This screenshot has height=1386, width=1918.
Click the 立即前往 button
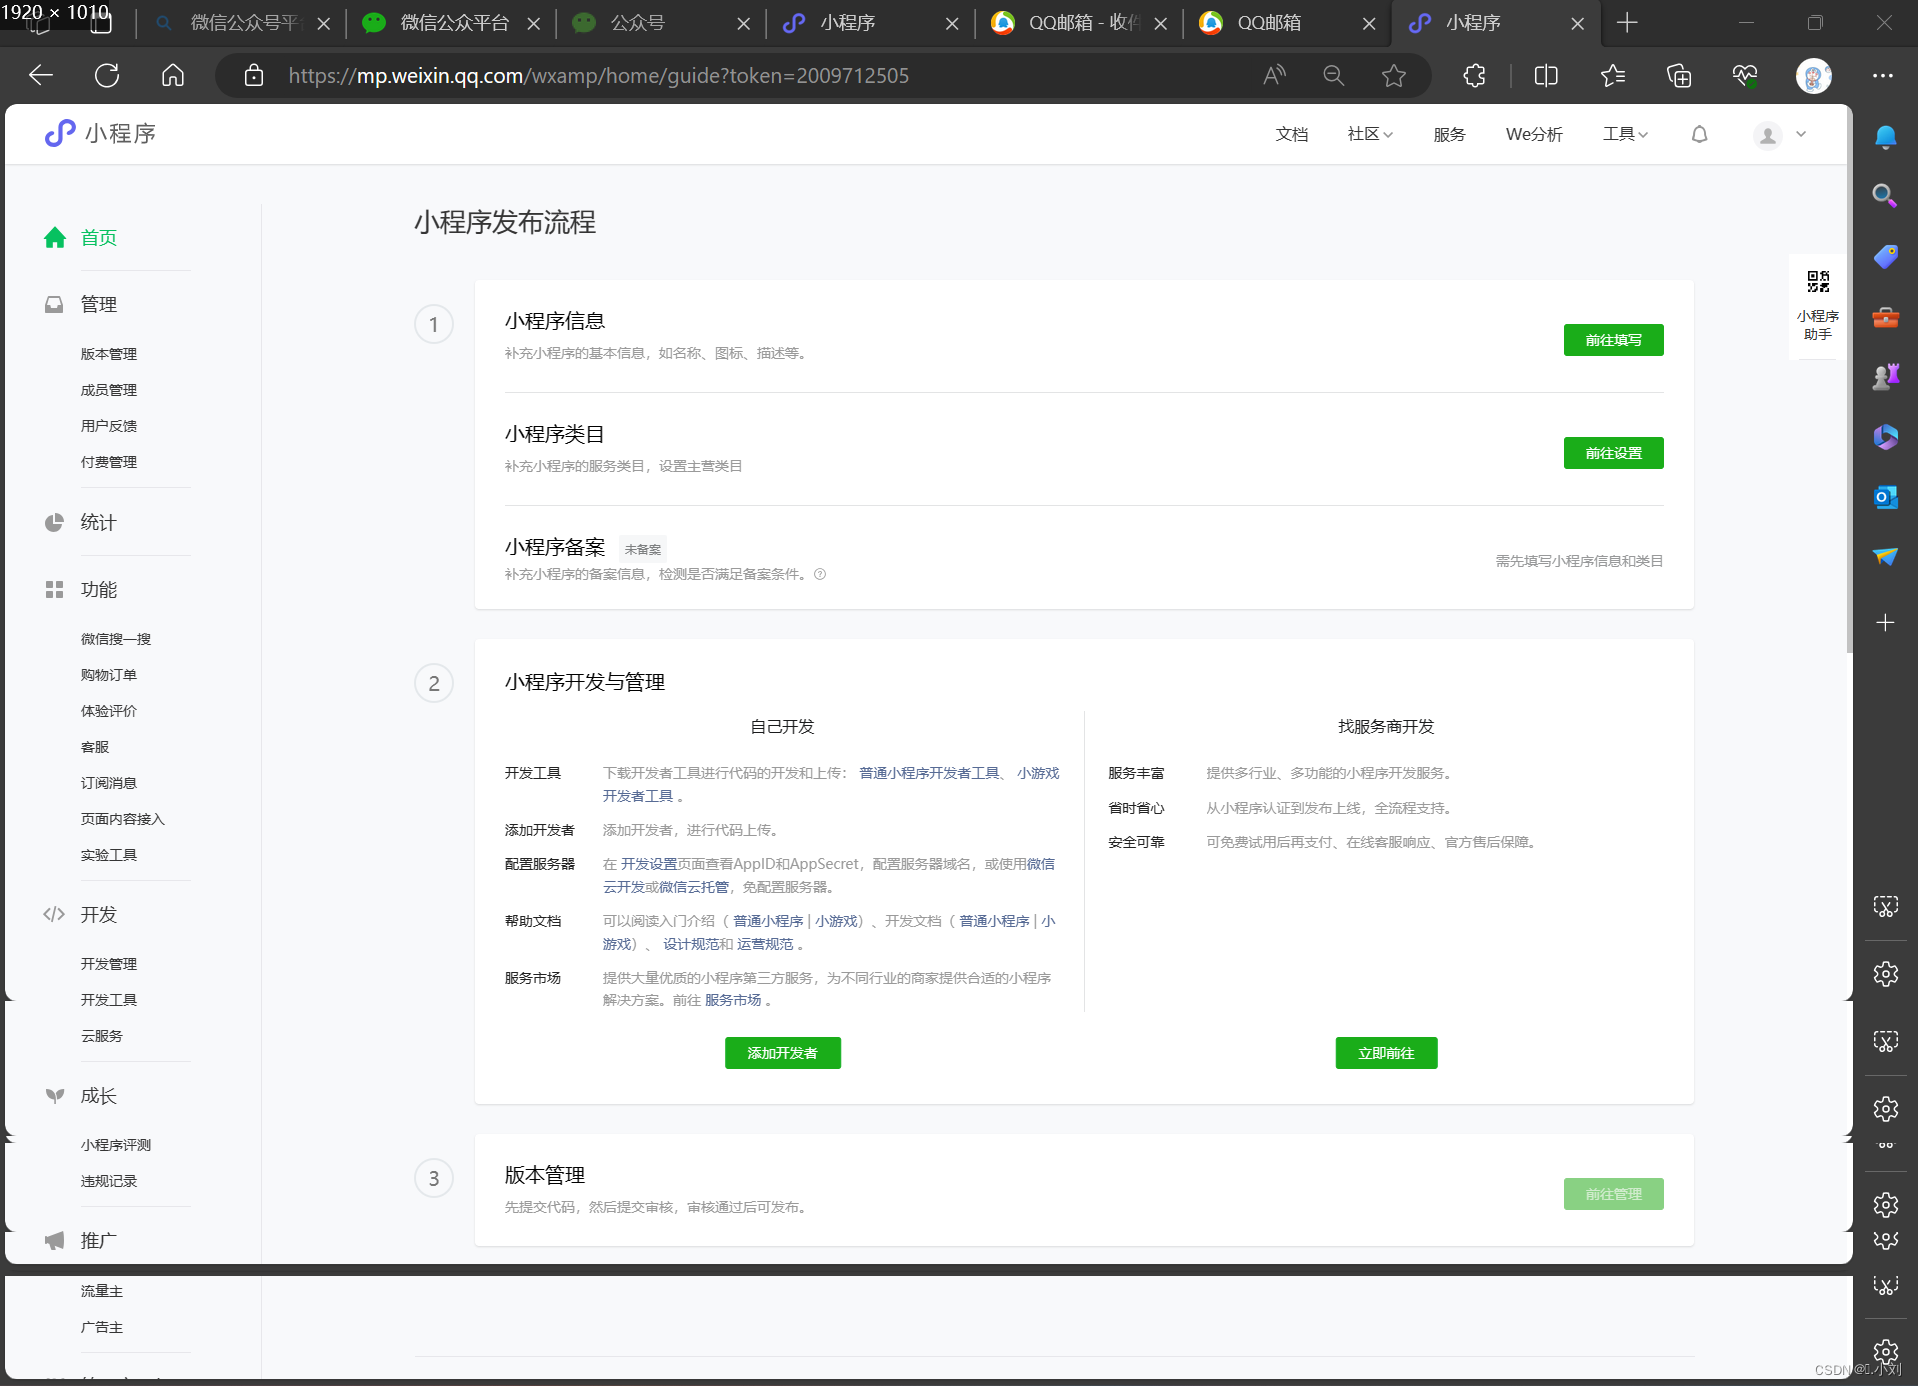[x=1386, y=1053]
